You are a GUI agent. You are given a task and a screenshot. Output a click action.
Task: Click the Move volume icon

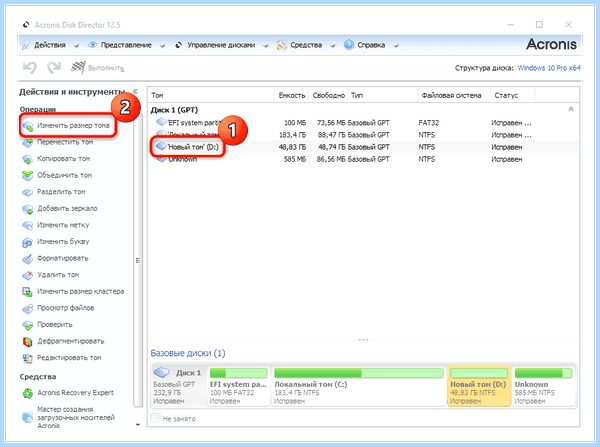pyautogui.click(x=28, y=143)
